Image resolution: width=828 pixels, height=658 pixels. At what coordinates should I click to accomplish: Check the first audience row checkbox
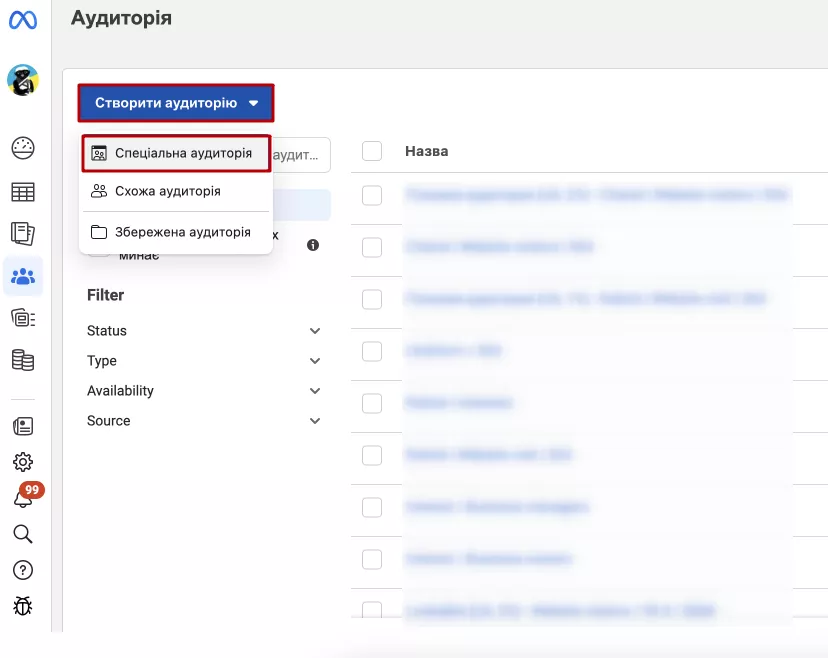(372, 195)
